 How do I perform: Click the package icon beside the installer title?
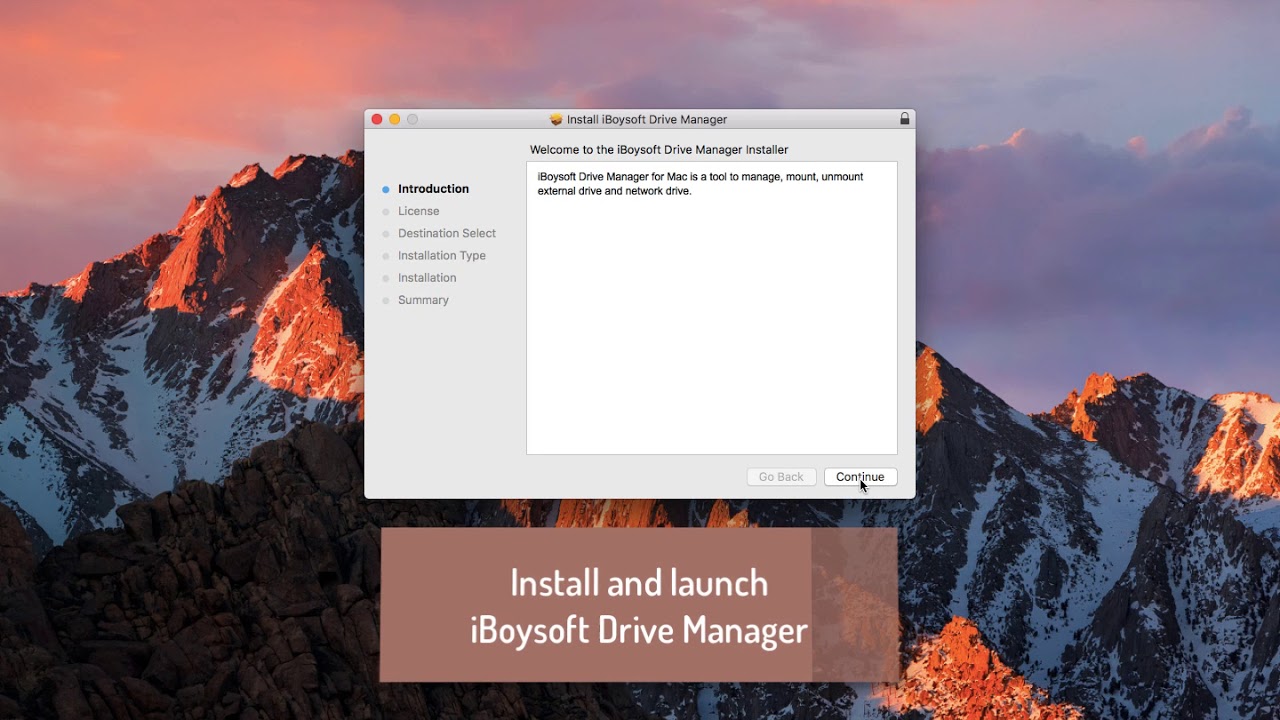coord(556,119)
